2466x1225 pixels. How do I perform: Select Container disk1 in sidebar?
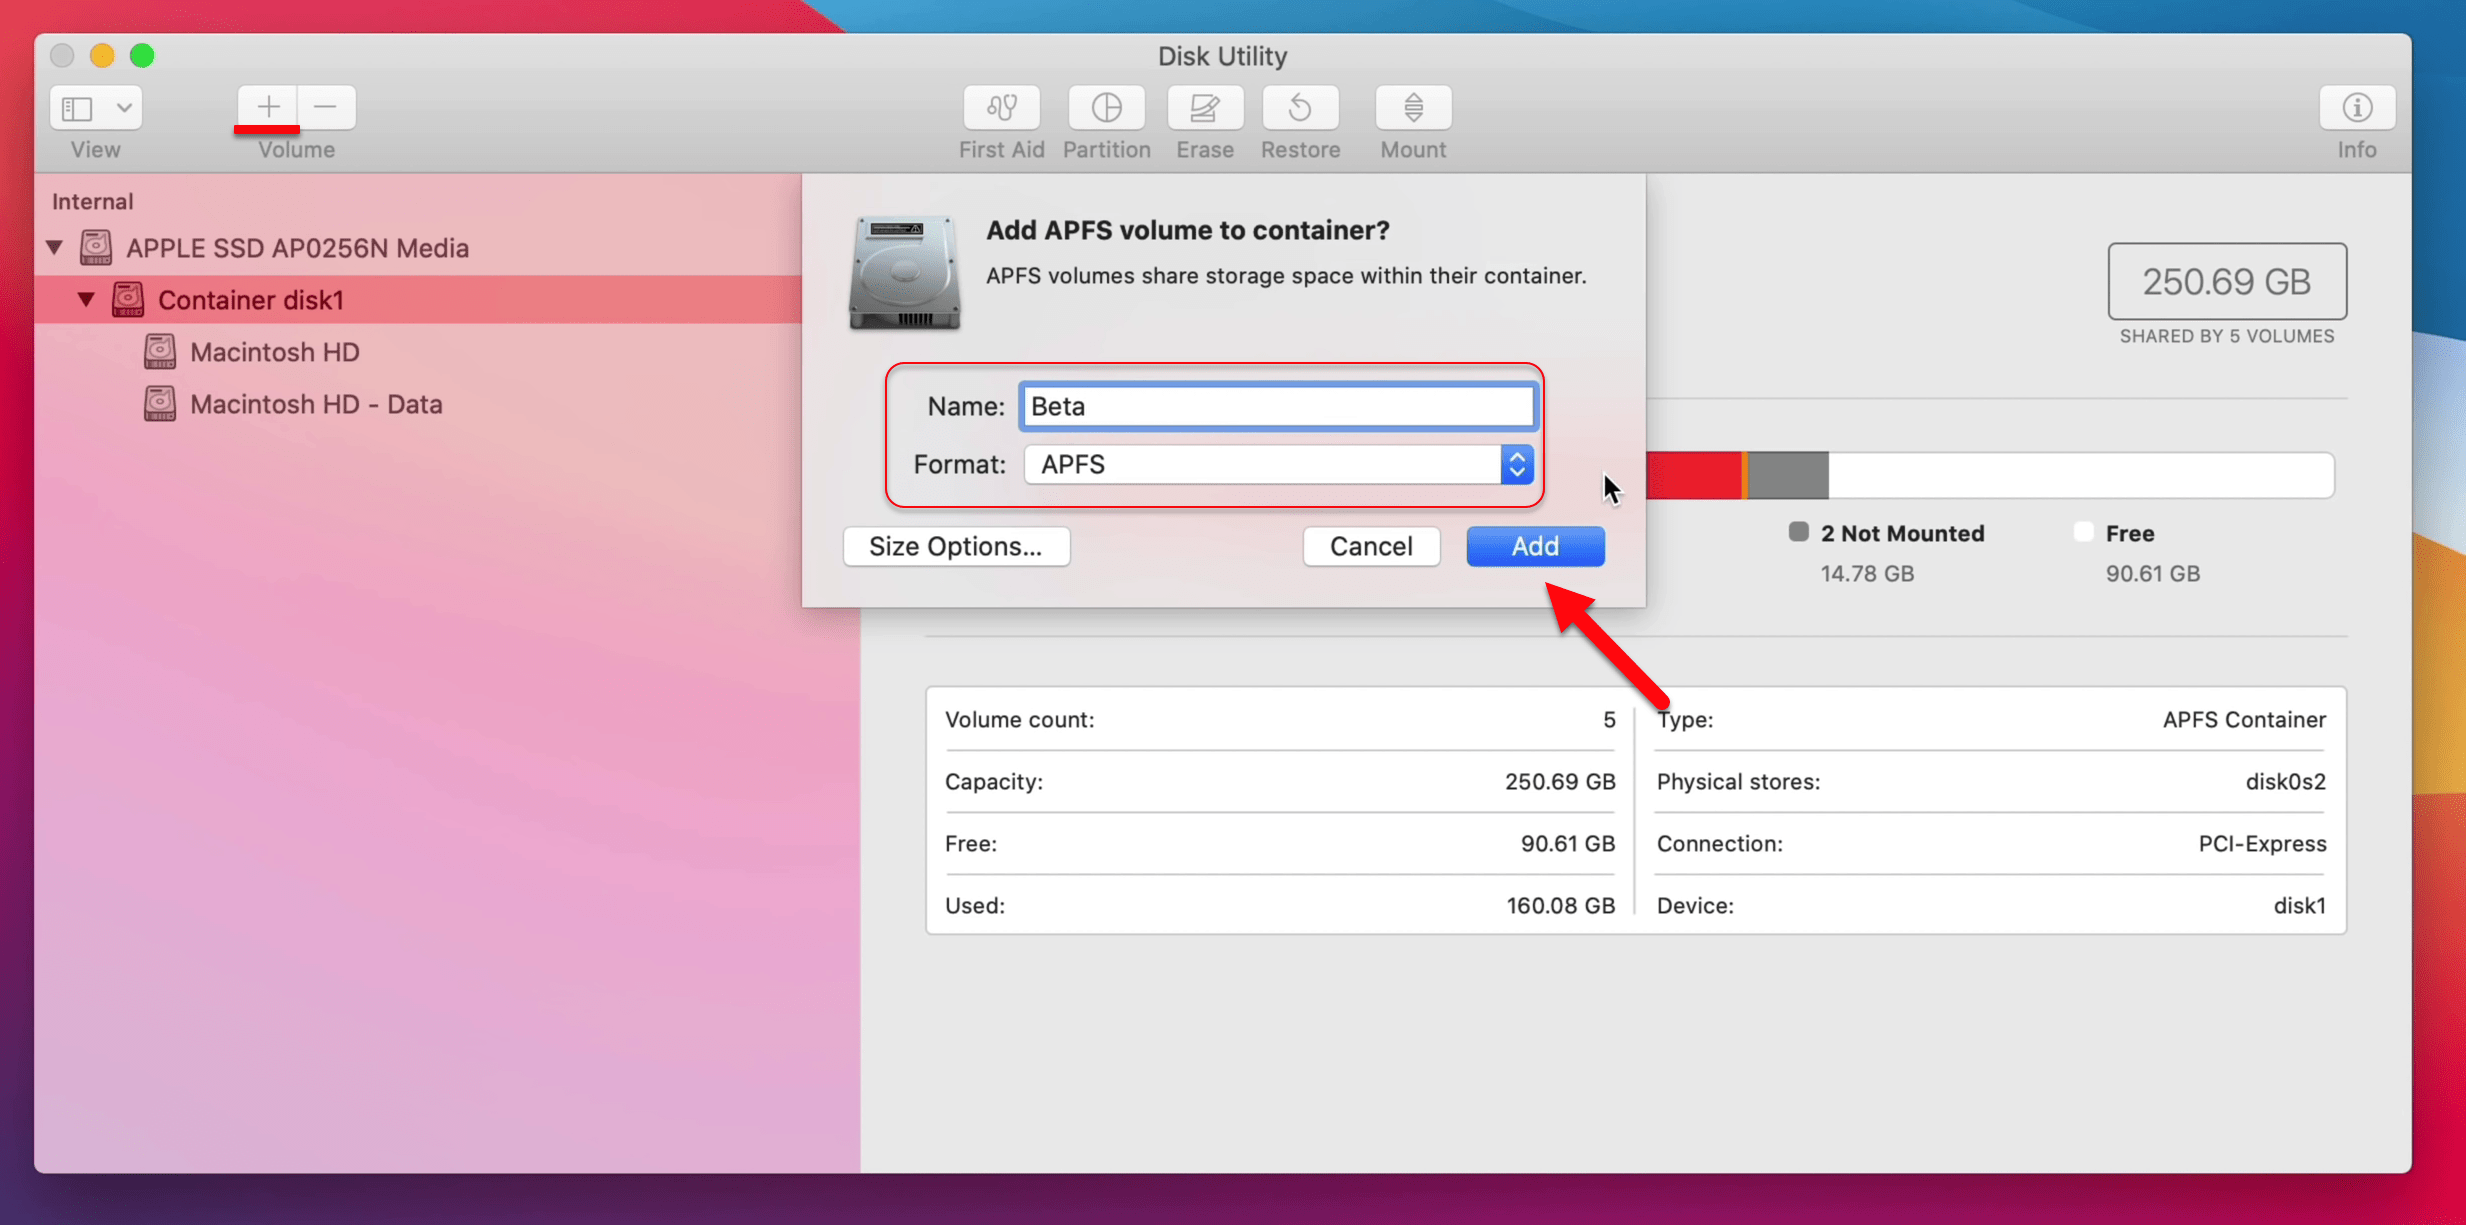418,299
